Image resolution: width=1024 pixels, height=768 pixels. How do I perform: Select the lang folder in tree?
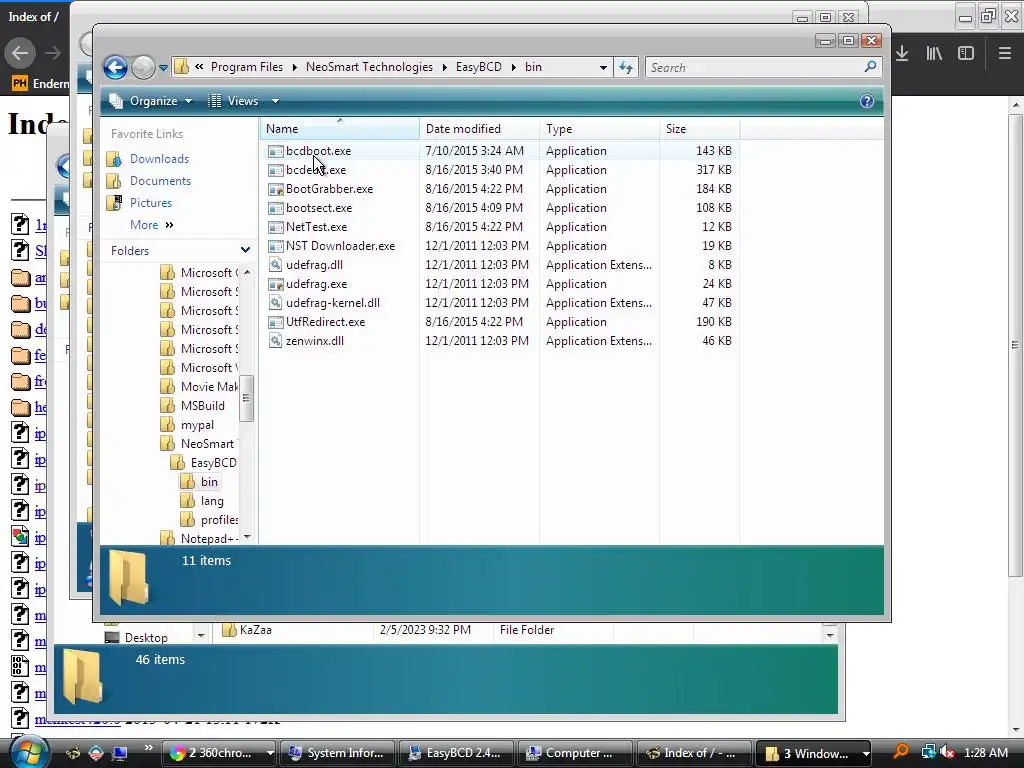(212, 501)
